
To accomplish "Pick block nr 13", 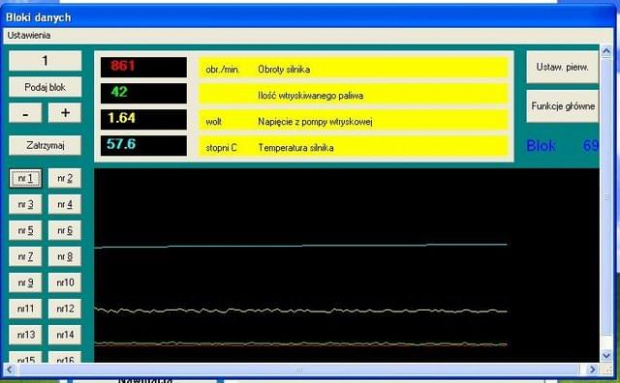I will click(25, 335).
